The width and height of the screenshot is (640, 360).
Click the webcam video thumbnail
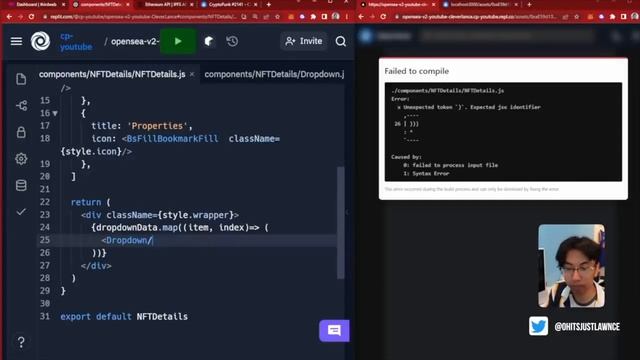(571, 266)
